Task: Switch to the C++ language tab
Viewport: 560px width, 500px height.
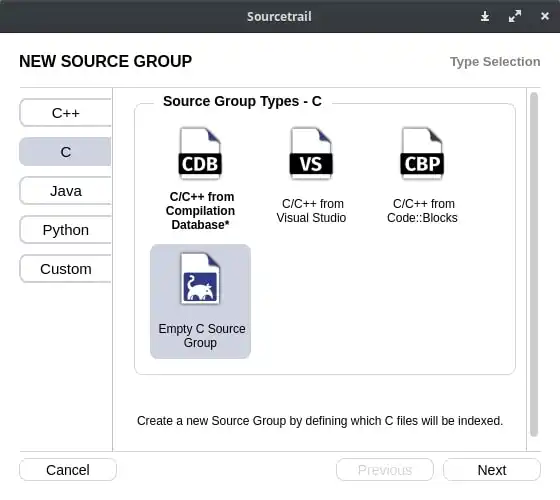Action: 65,113
